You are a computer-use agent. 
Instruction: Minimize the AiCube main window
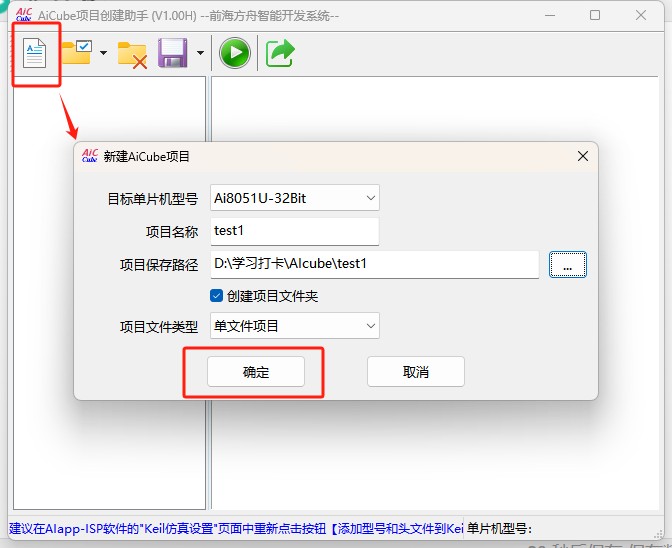(x=550, y=15)
